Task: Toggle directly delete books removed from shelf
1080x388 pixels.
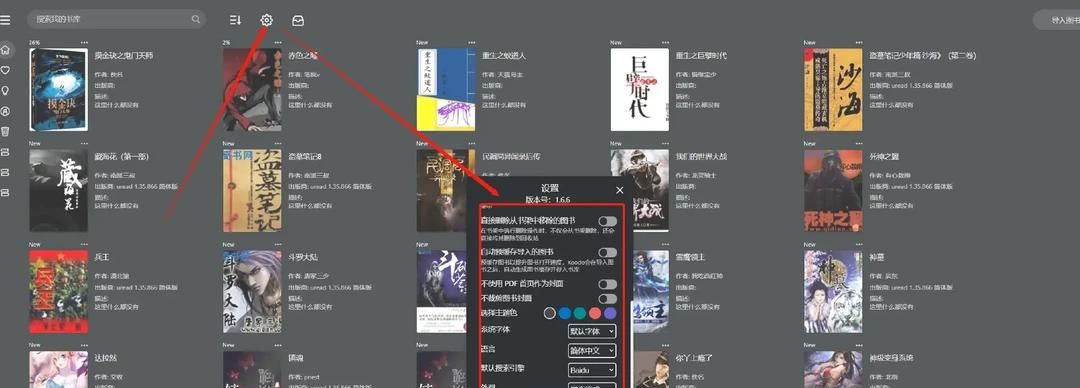Action: tap(607, 221)
